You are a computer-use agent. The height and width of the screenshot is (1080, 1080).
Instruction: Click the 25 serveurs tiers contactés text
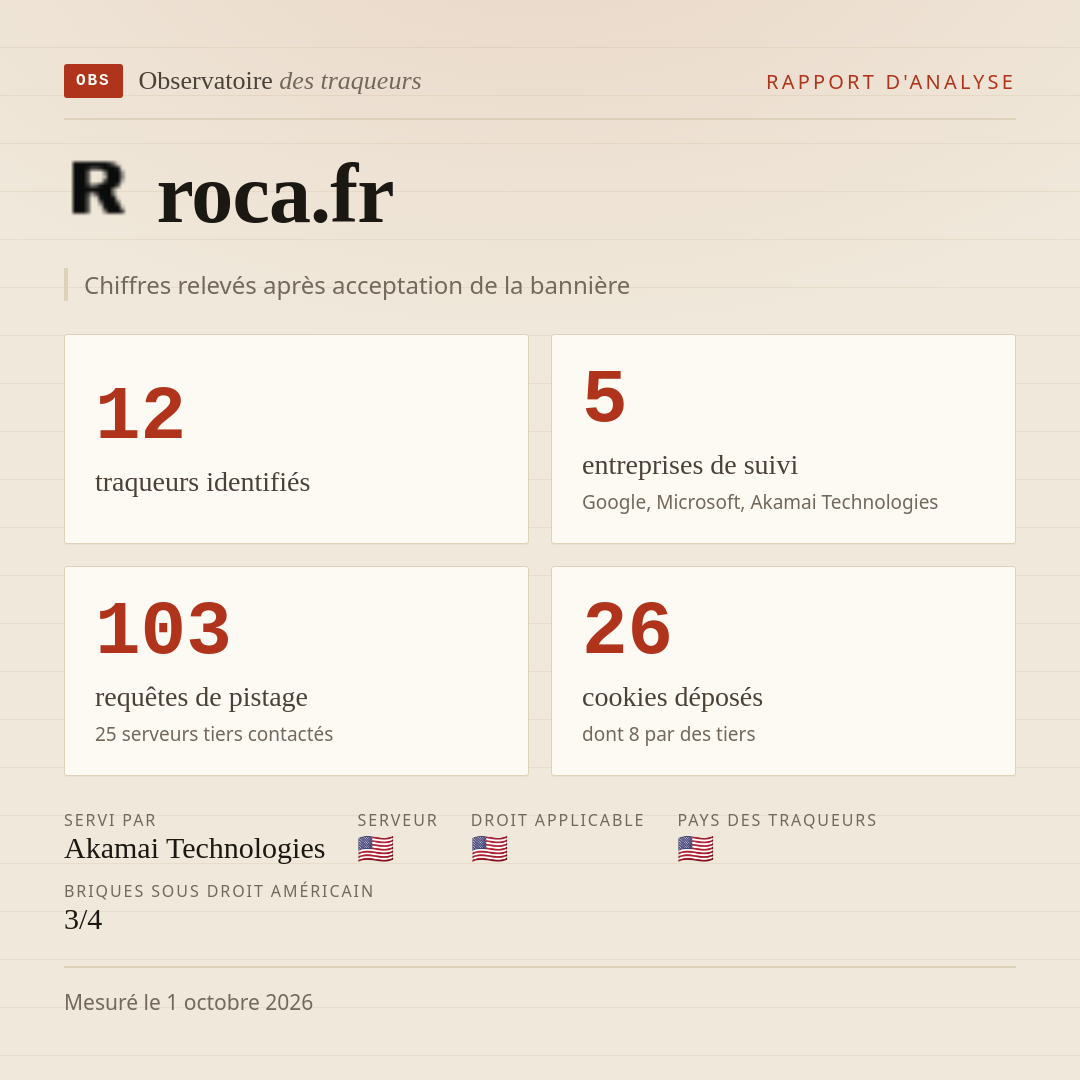coord(214,734)
